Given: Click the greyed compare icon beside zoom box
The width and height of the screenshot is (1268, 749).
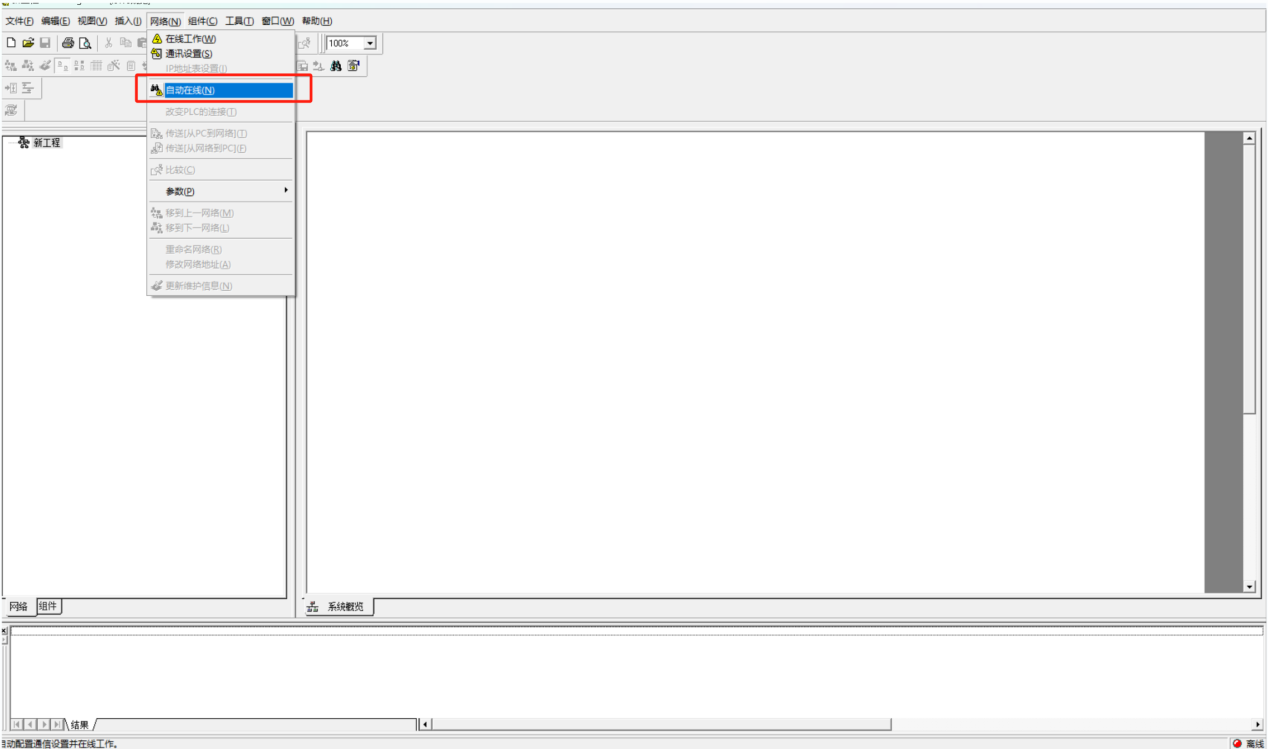Looking at the screenshot, I should [x=304, y=43].
